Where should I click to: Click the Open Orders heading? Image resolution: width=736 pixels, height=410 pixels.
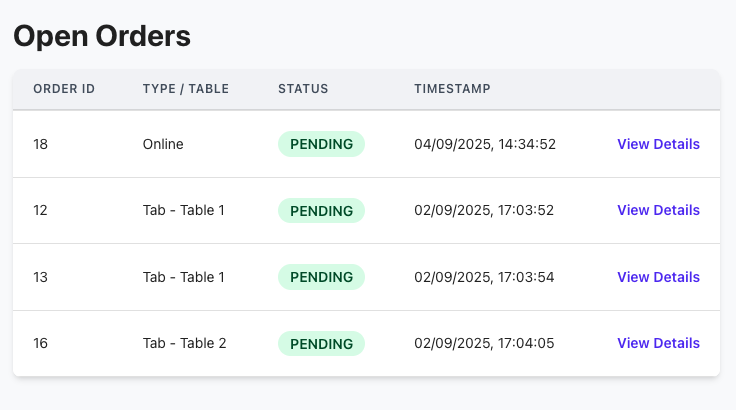tap(102, 36)
